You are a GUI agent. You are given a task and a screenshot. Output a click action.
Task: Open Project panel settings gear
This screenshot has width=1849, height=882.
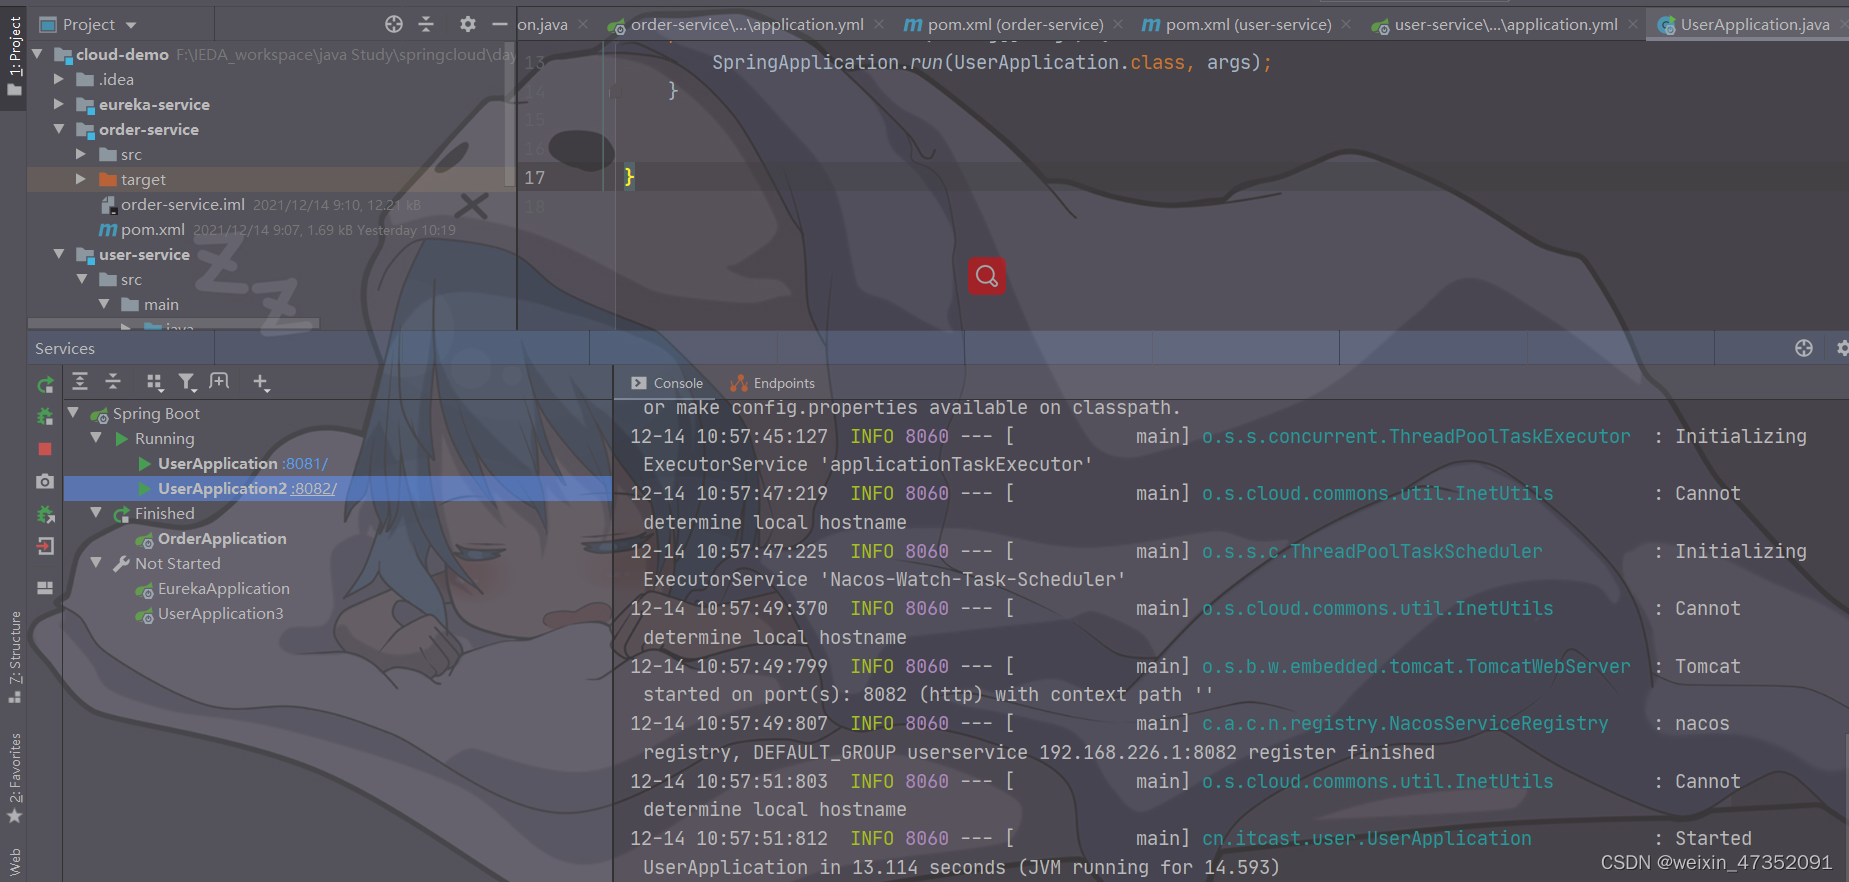467,24
